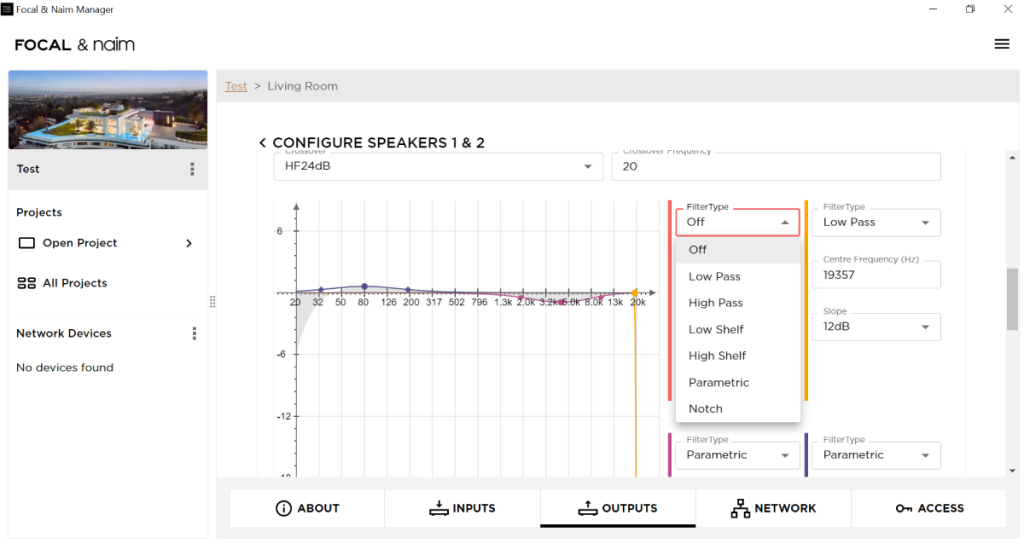The width and height of the screenshot is (1024, 544).
Task: Open All Projects list
Action: tap(108, 283)
